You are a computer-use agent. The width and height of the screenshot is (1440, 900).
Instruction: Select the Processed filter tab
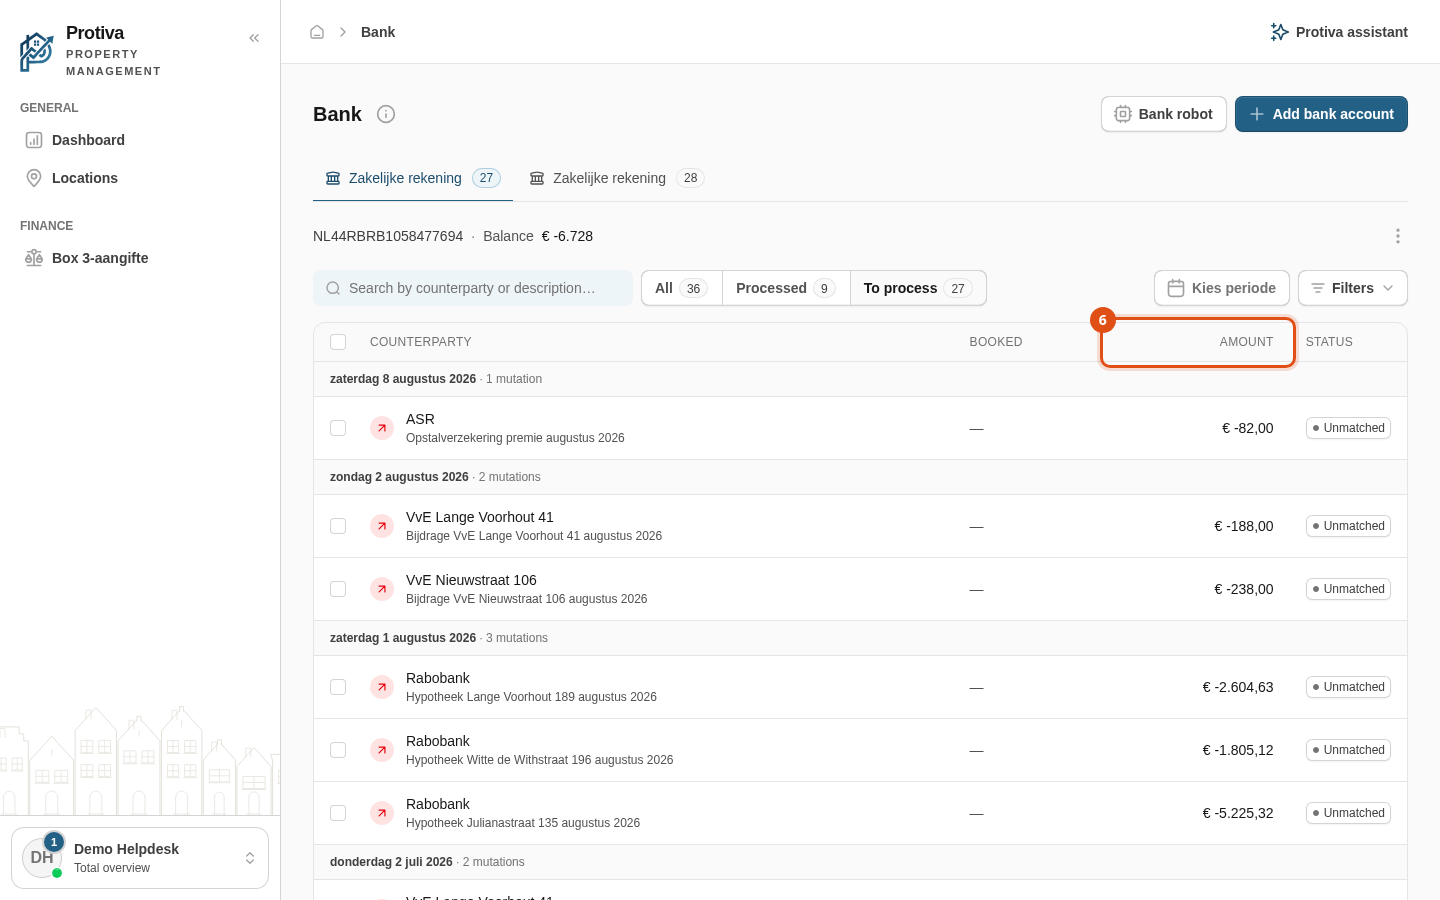(785, 288)
